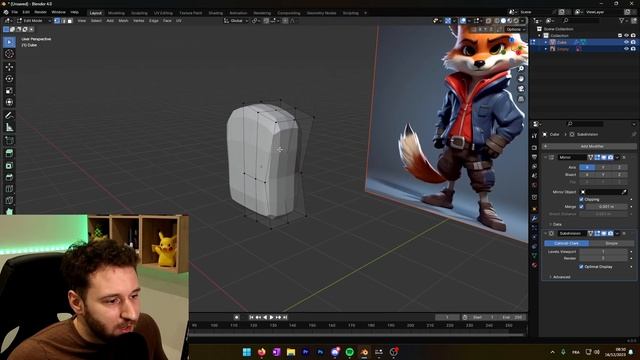640x360 pixels.
Task: Open the outliner filter funnel
Action: [621, 20]
